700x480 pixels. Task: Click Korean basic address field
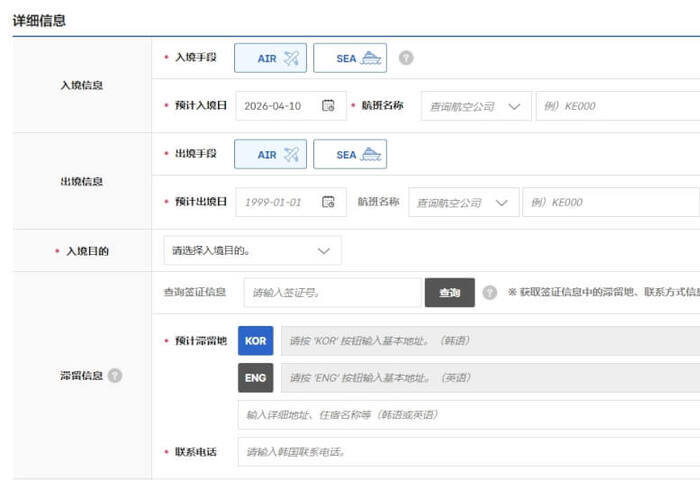pyautogui.click(x=491, y=341)
